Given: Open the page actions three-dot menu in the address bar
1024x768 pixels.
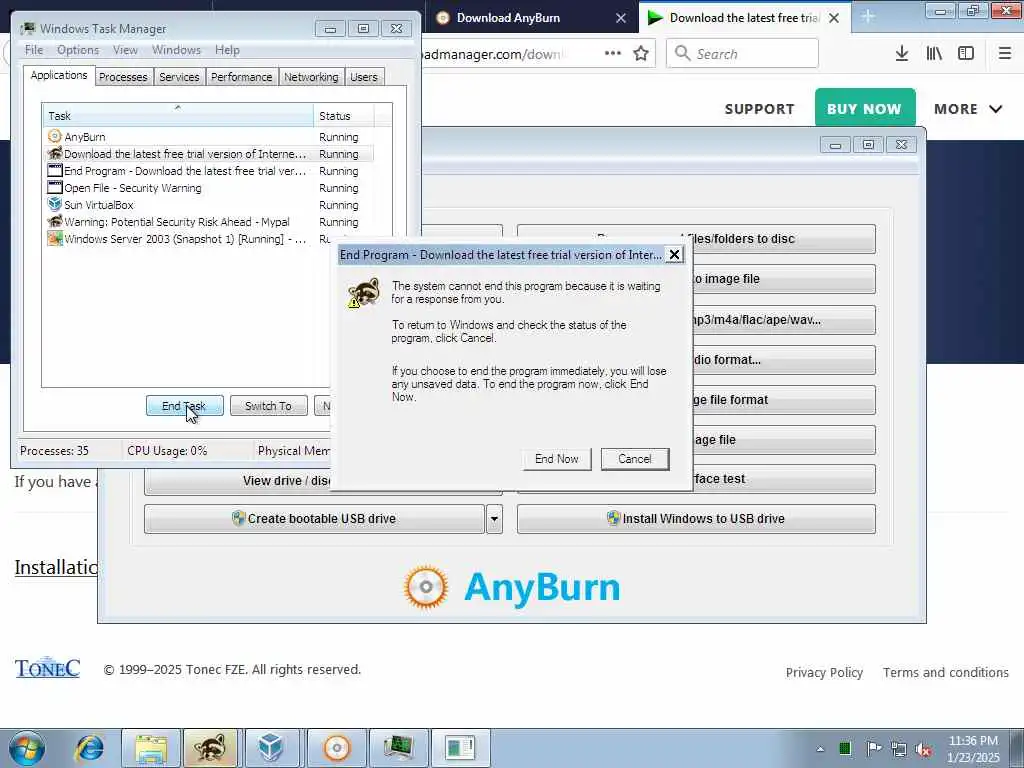Looking at the screenshot, I should (x=613, y=54).
